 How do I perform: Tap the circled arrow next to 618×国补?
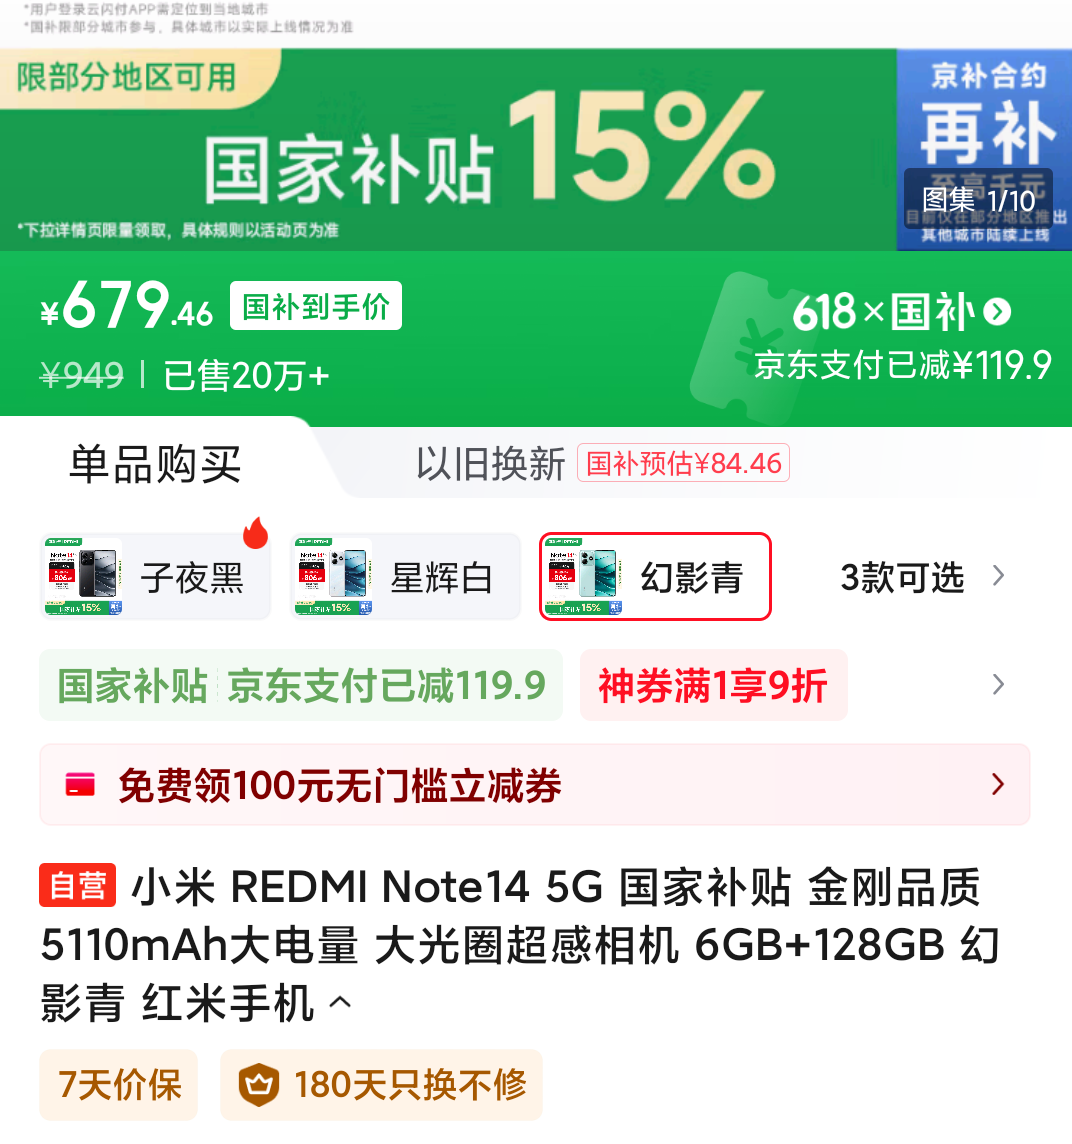[997, 312]
